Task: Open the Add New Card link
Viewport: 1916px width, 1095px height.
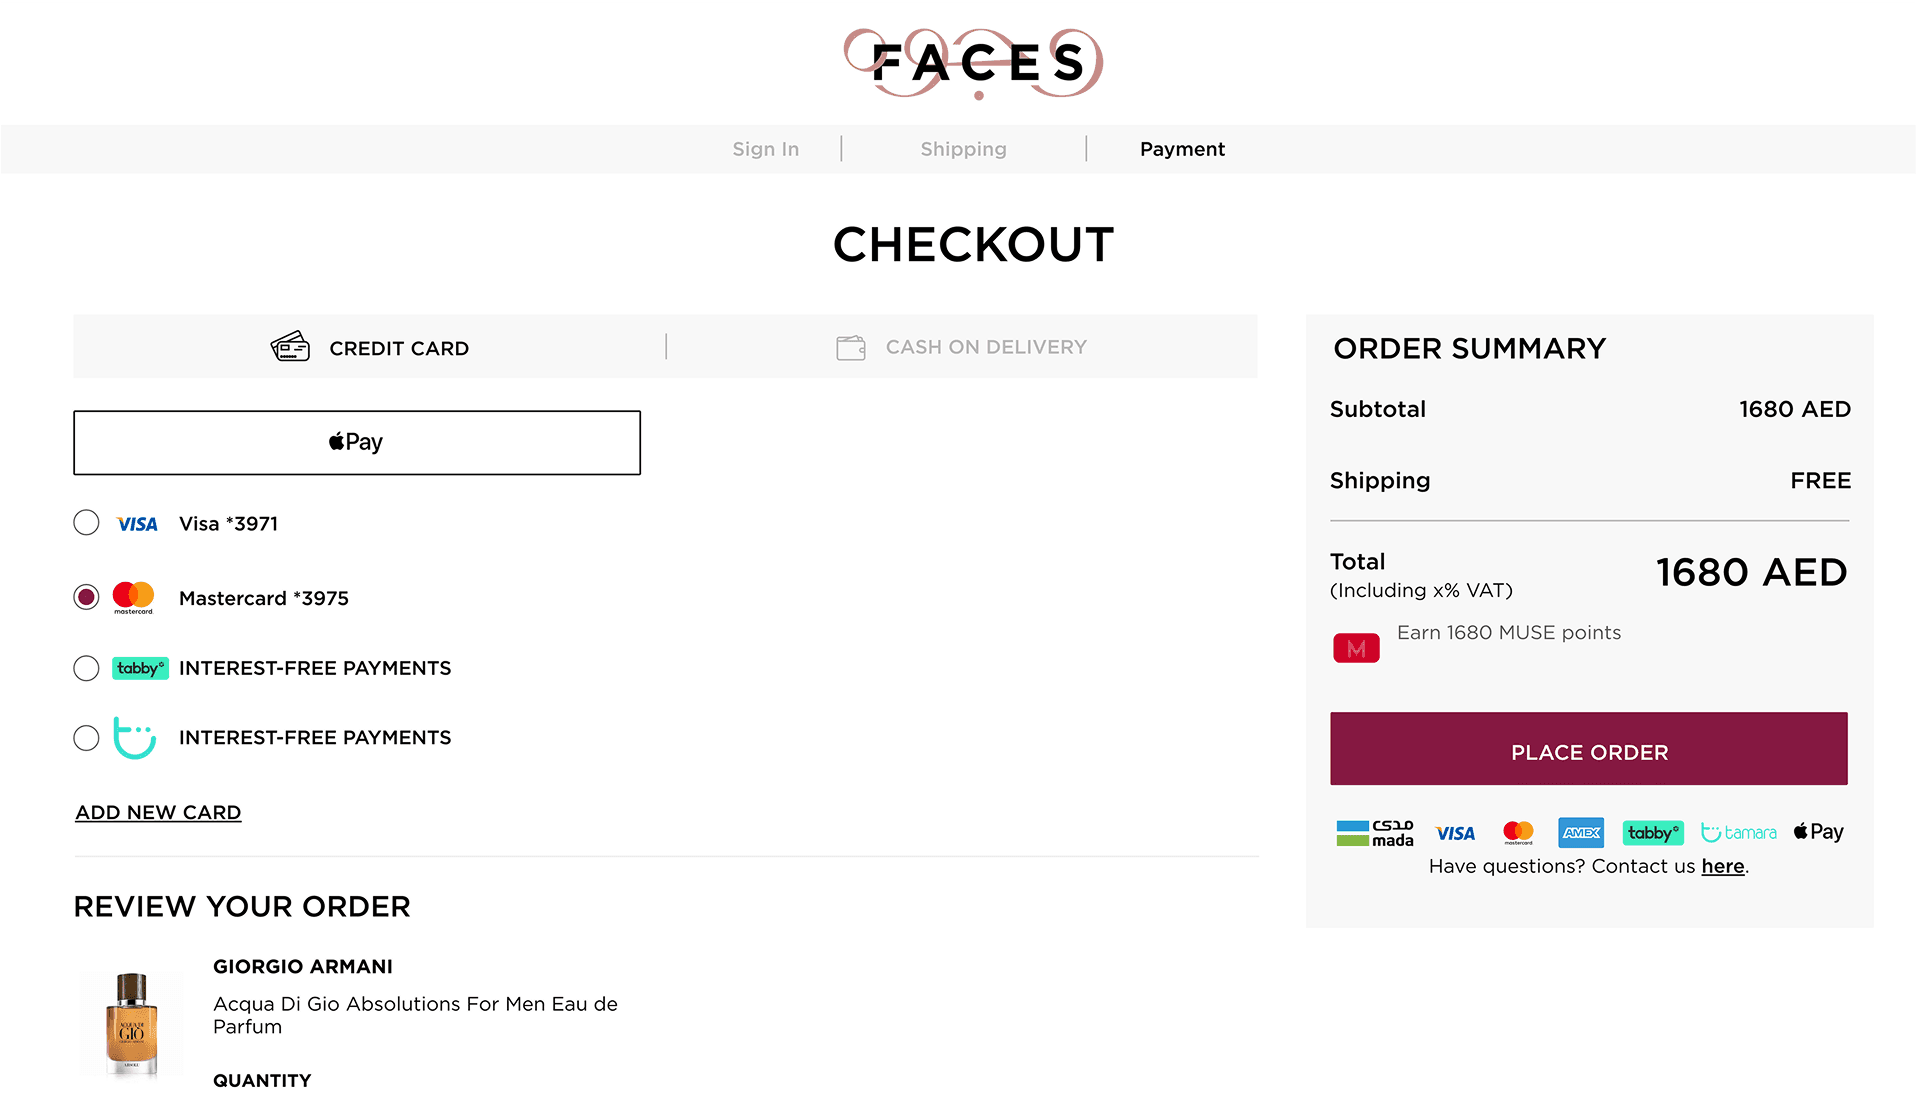Action: point(158,812)
